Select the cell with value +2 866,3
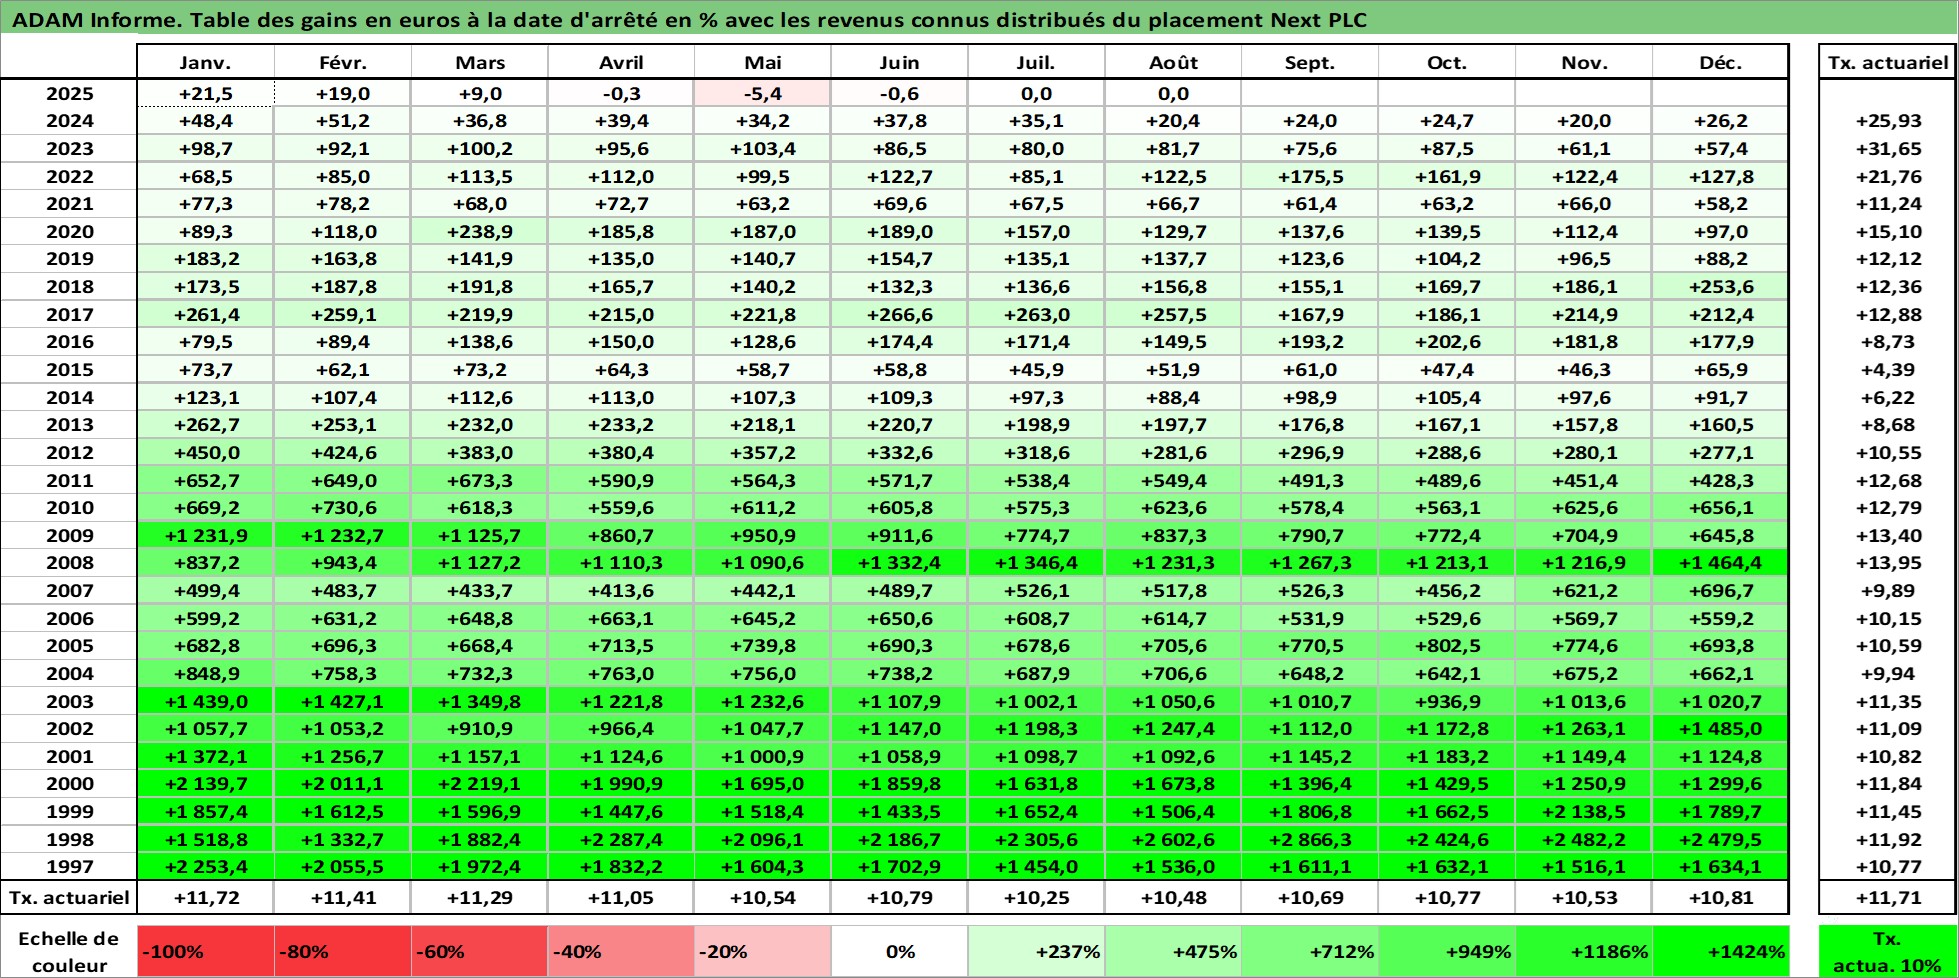Viewport: 1959px width, 978px height. 1310,839
